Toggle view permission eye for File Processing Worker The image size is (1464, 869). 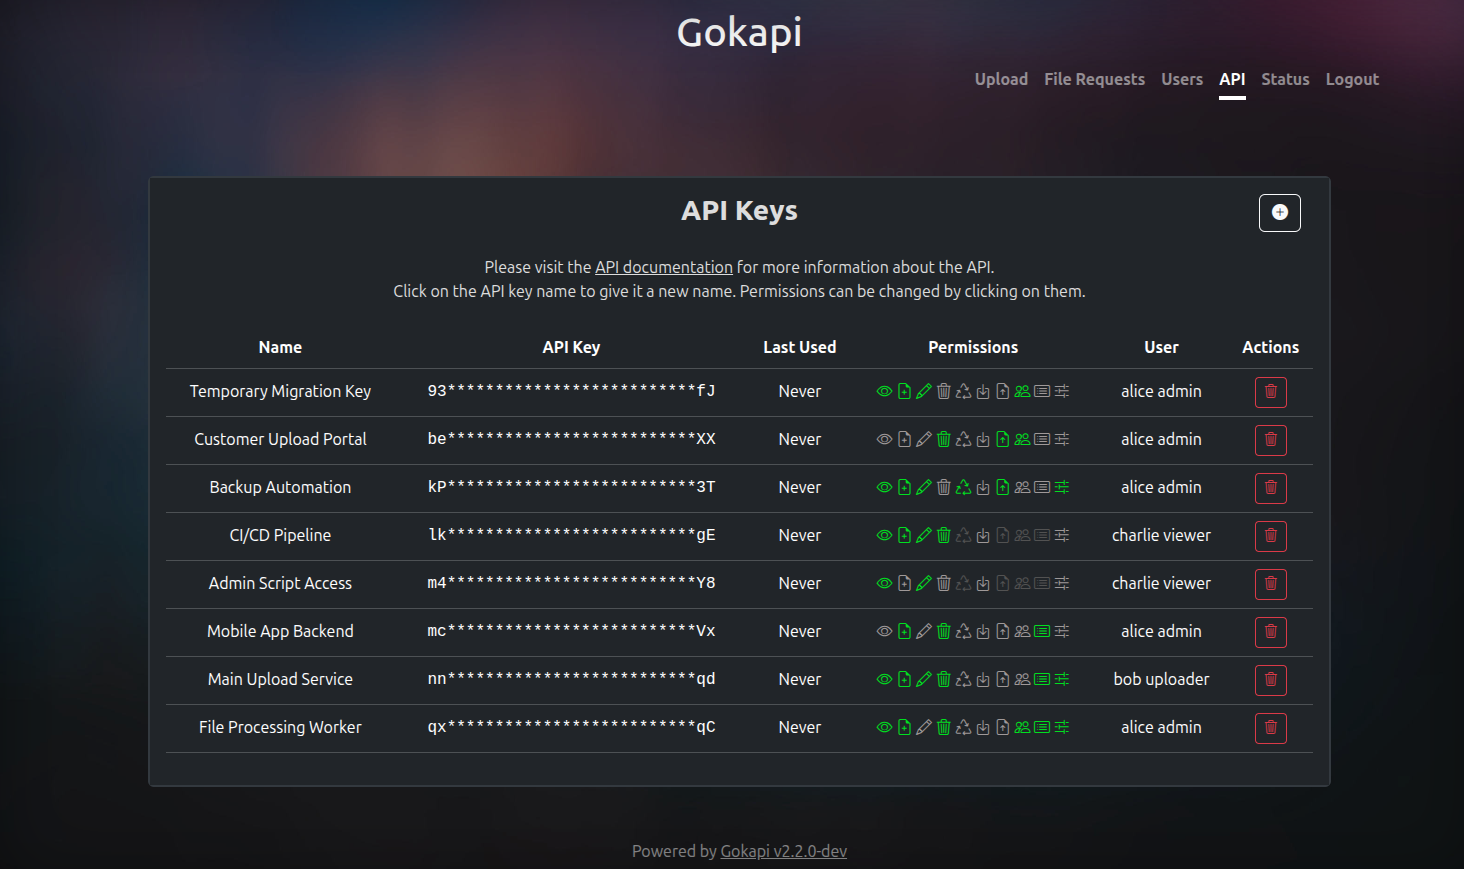point(884,727)
